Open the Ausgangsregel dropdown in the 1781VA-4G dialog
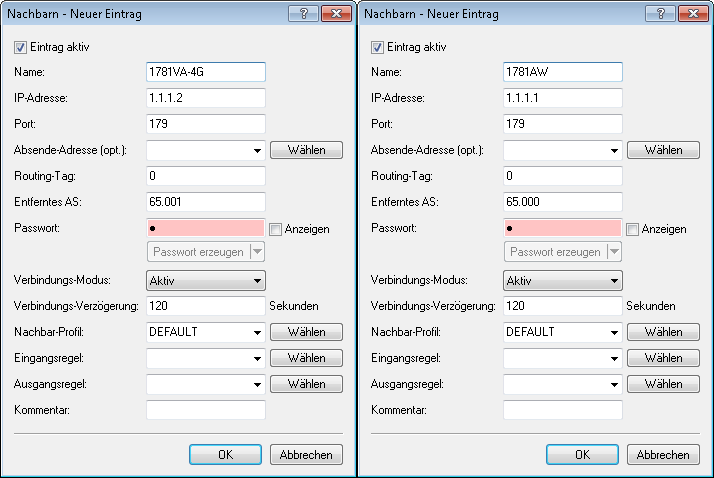Viewport: 714px width, 478px height. pyautogui.click(x=257, y=383)
